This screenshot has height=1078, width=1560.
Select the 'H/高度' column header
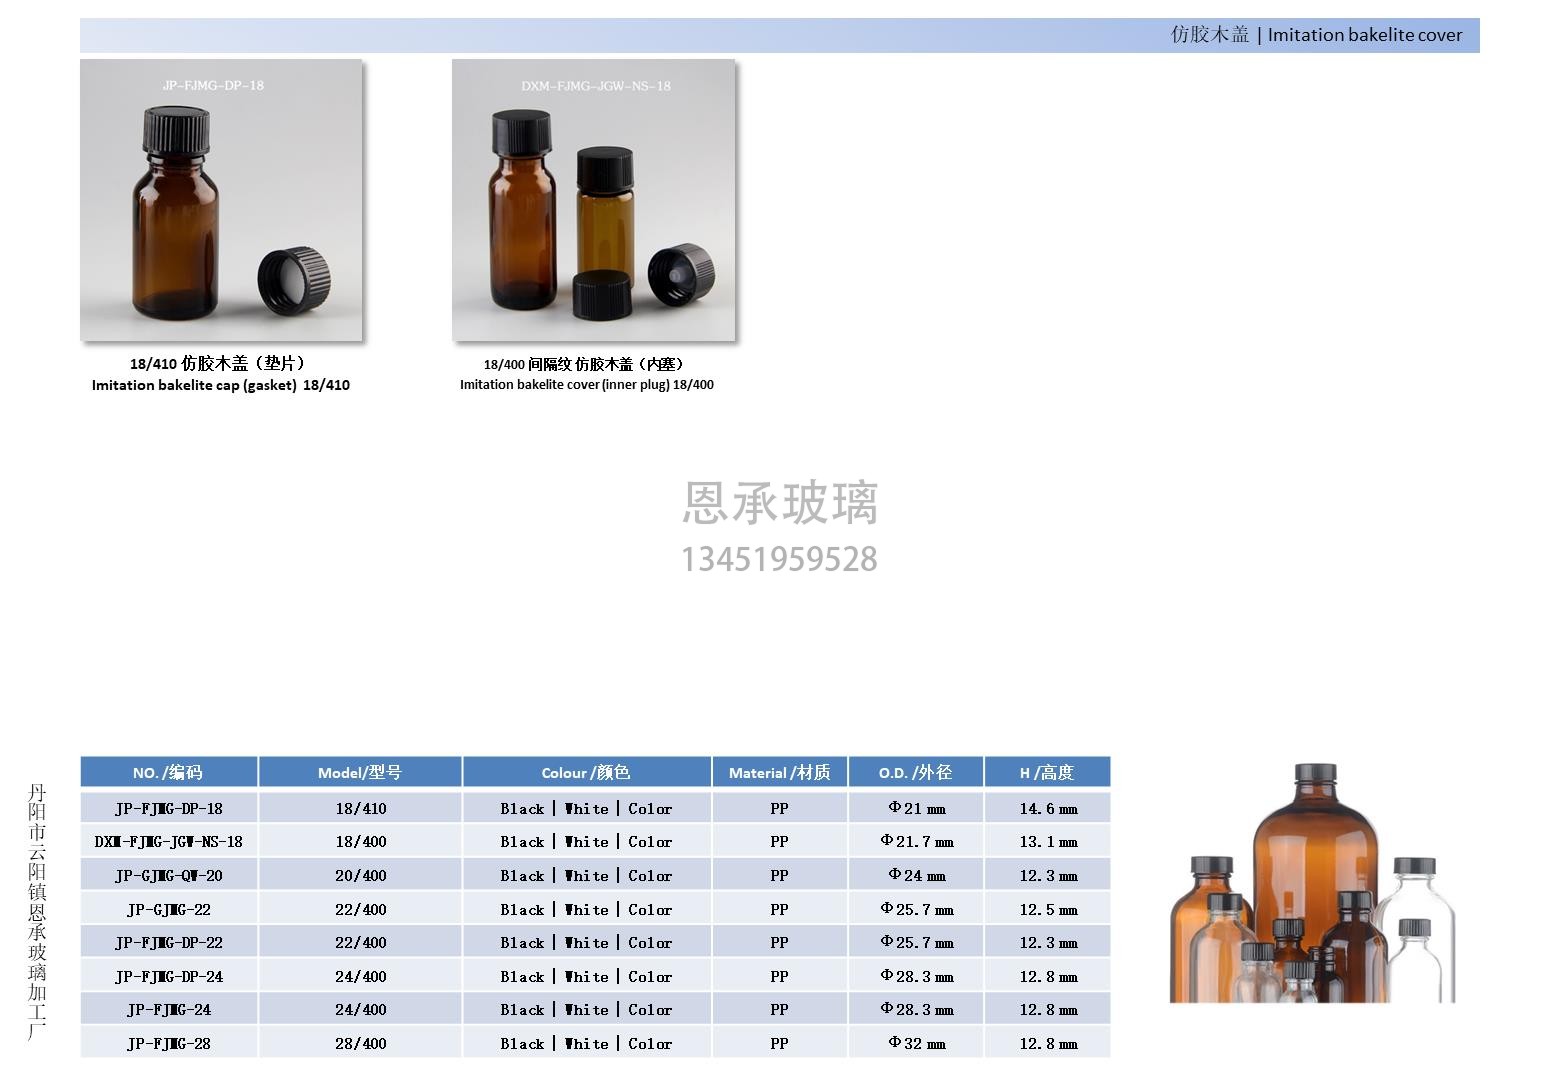[1047, 772]
